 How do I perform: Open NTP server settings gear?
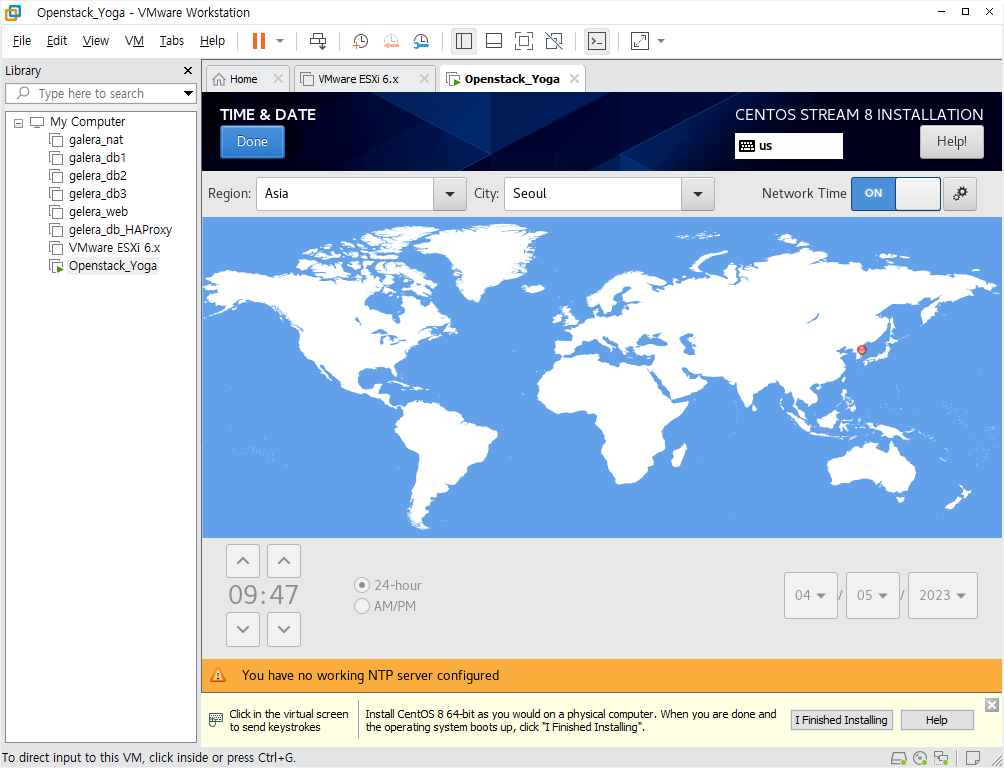pos(959,193)
